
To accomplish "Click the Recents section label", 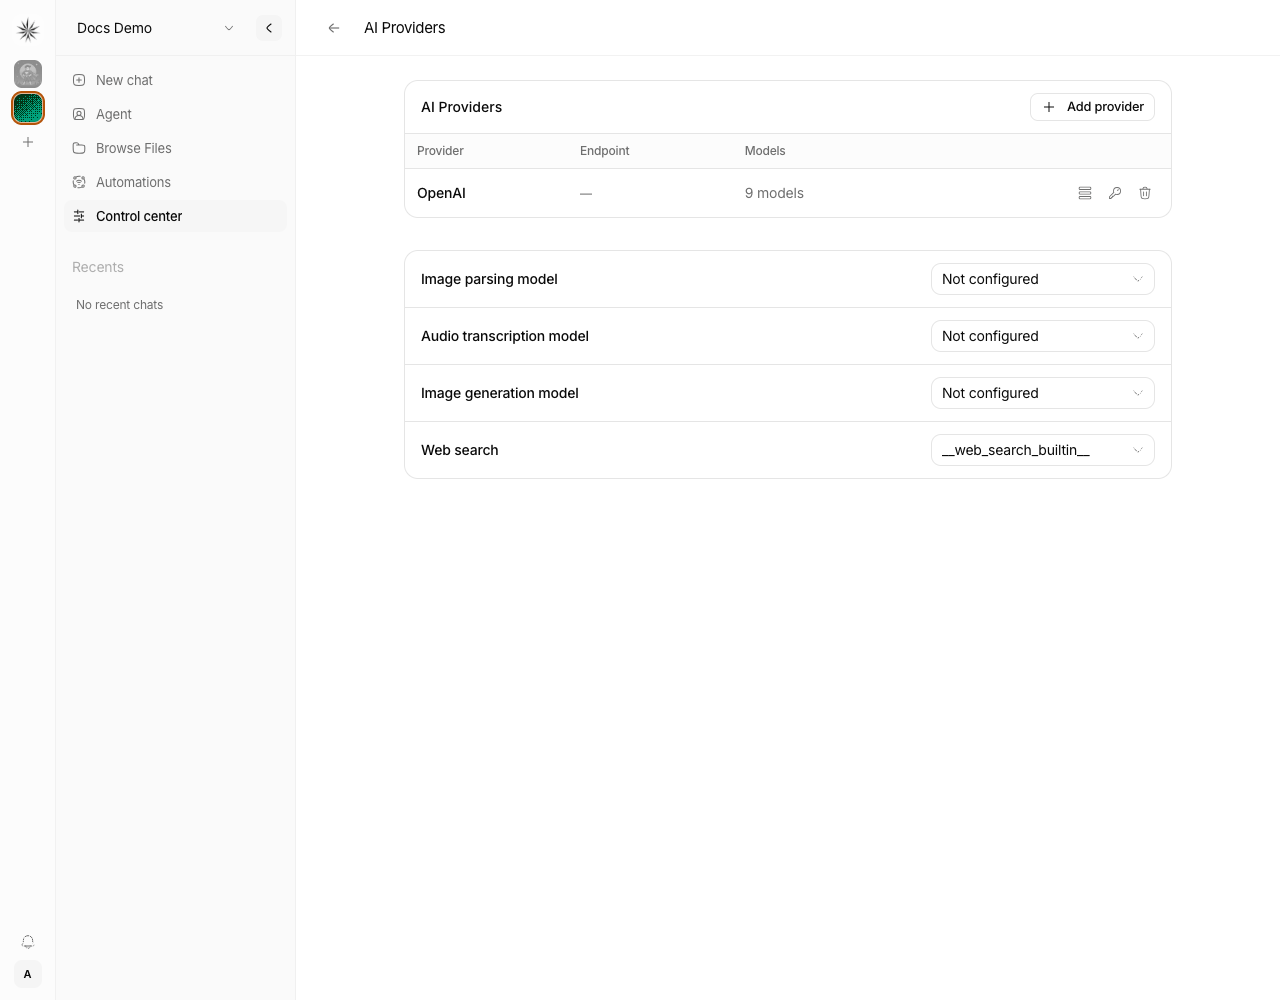I will point(98,267).
